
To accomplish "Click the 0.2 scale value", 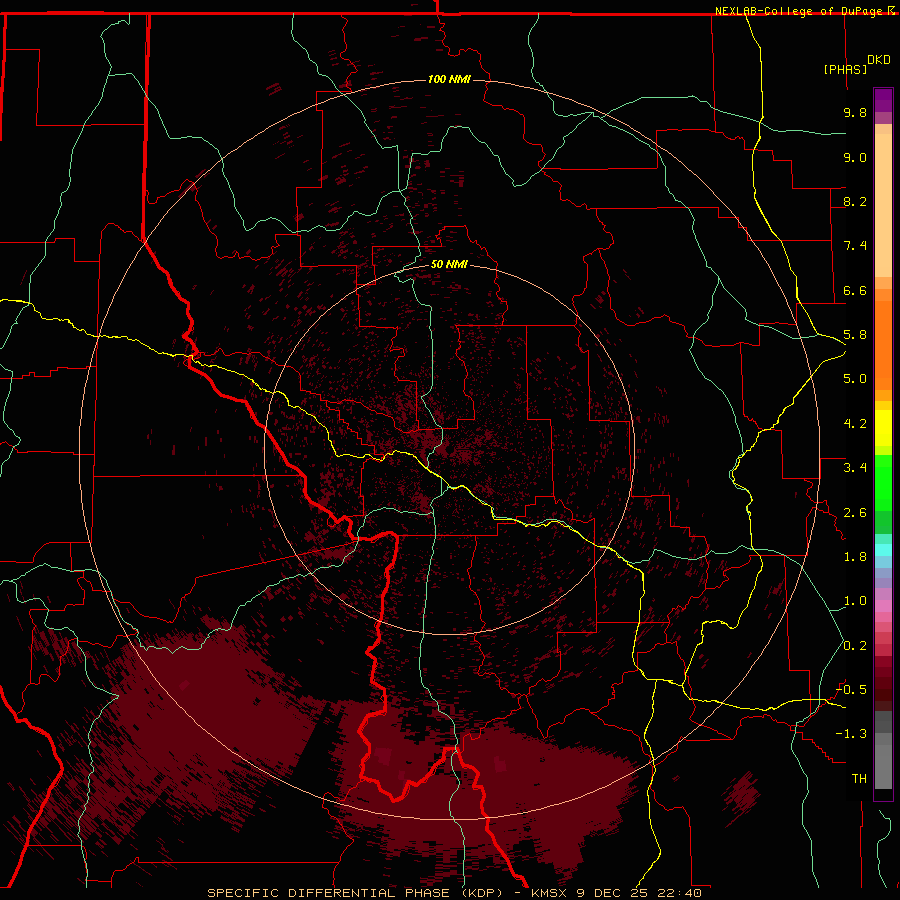I will [x=855, y=646].
